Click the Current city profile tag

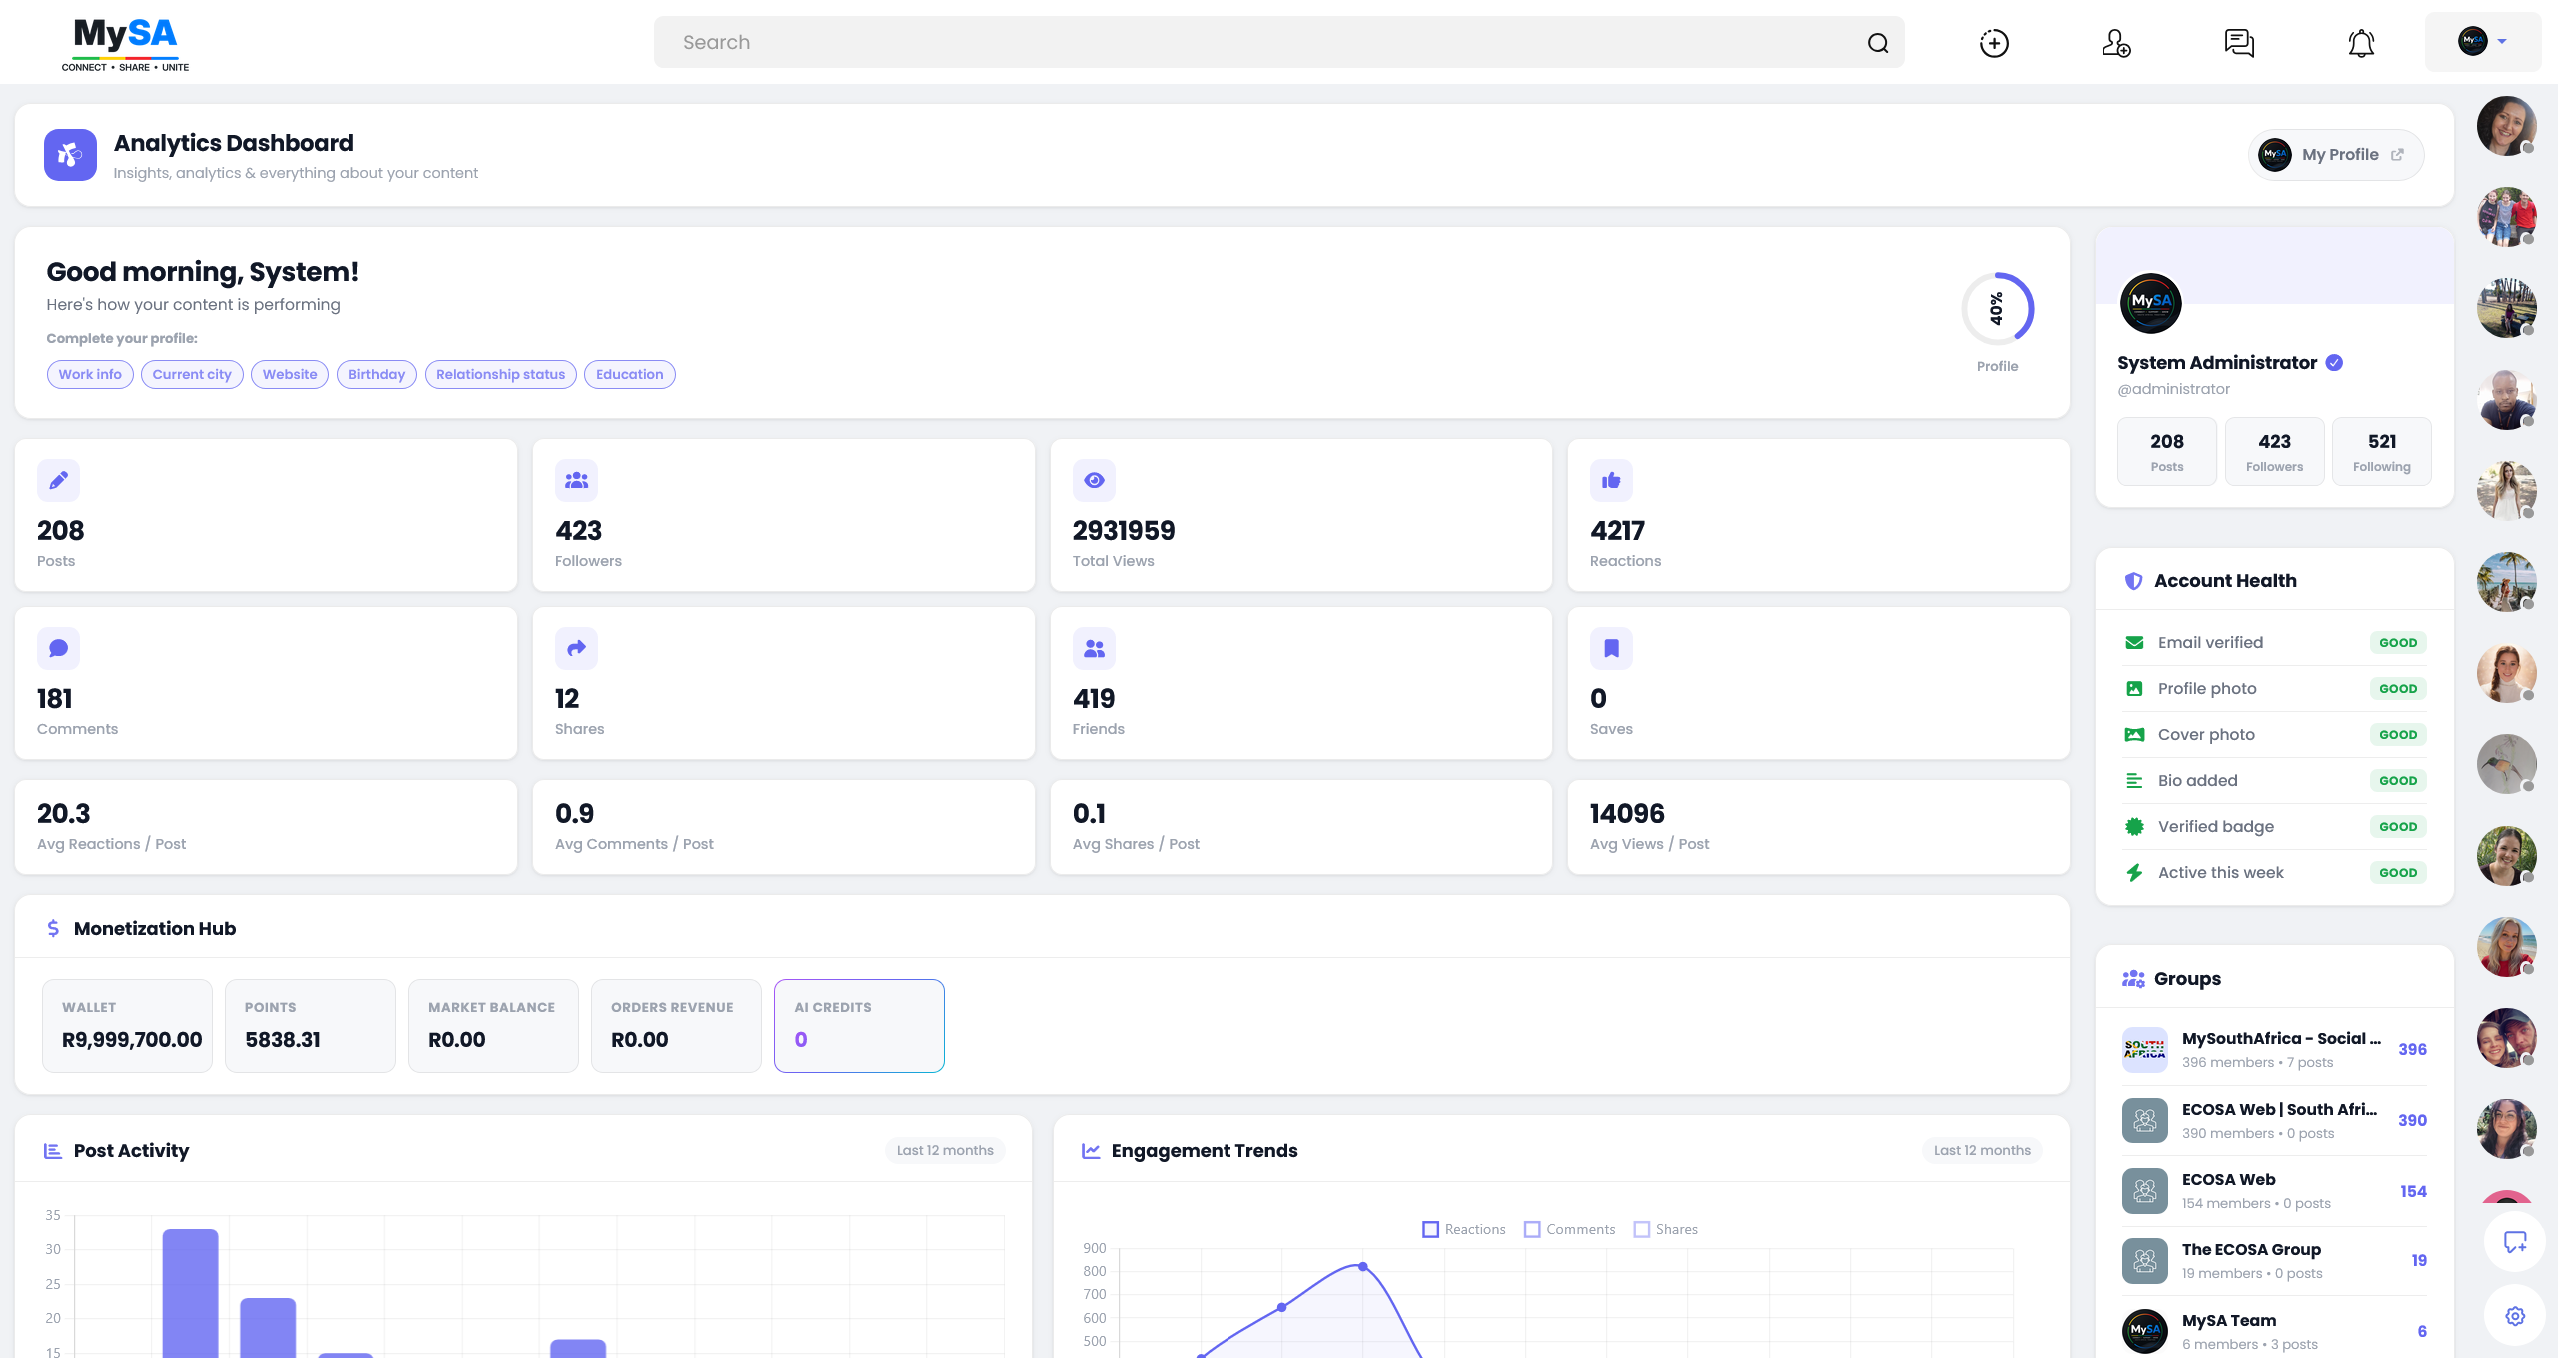(x=192, y=375)
